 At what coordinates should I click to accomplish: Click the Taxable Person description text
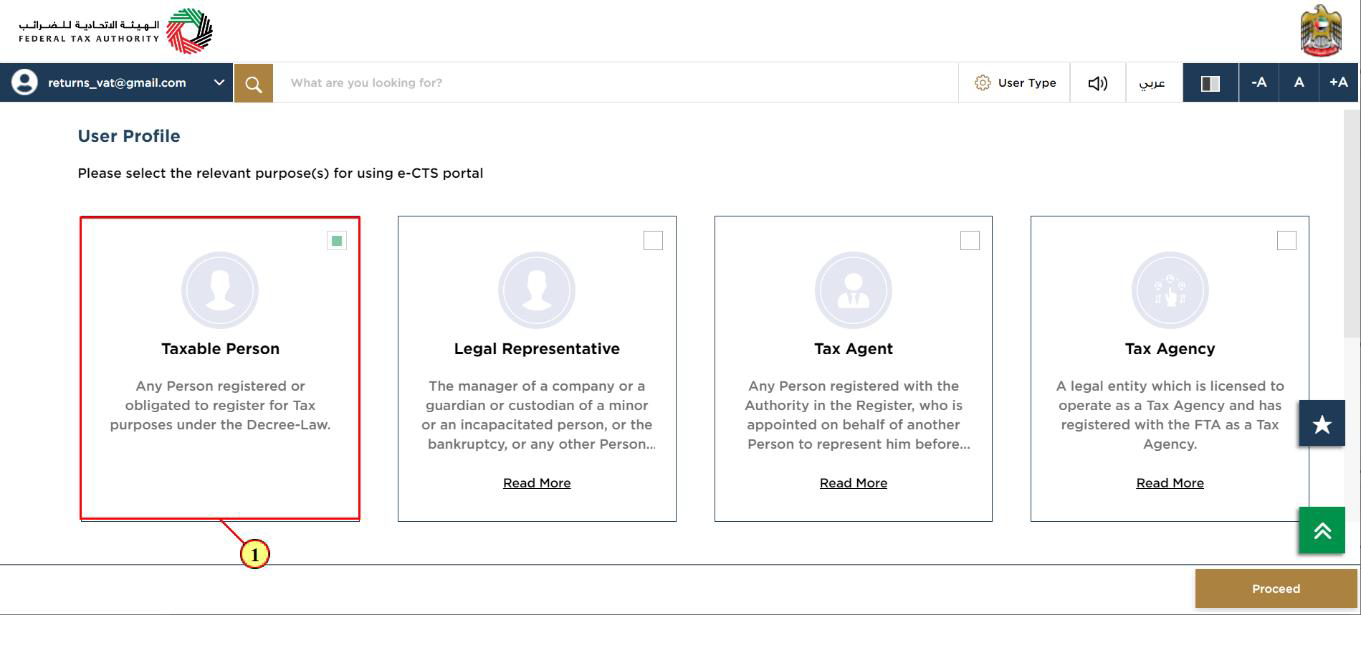[220, 405]
